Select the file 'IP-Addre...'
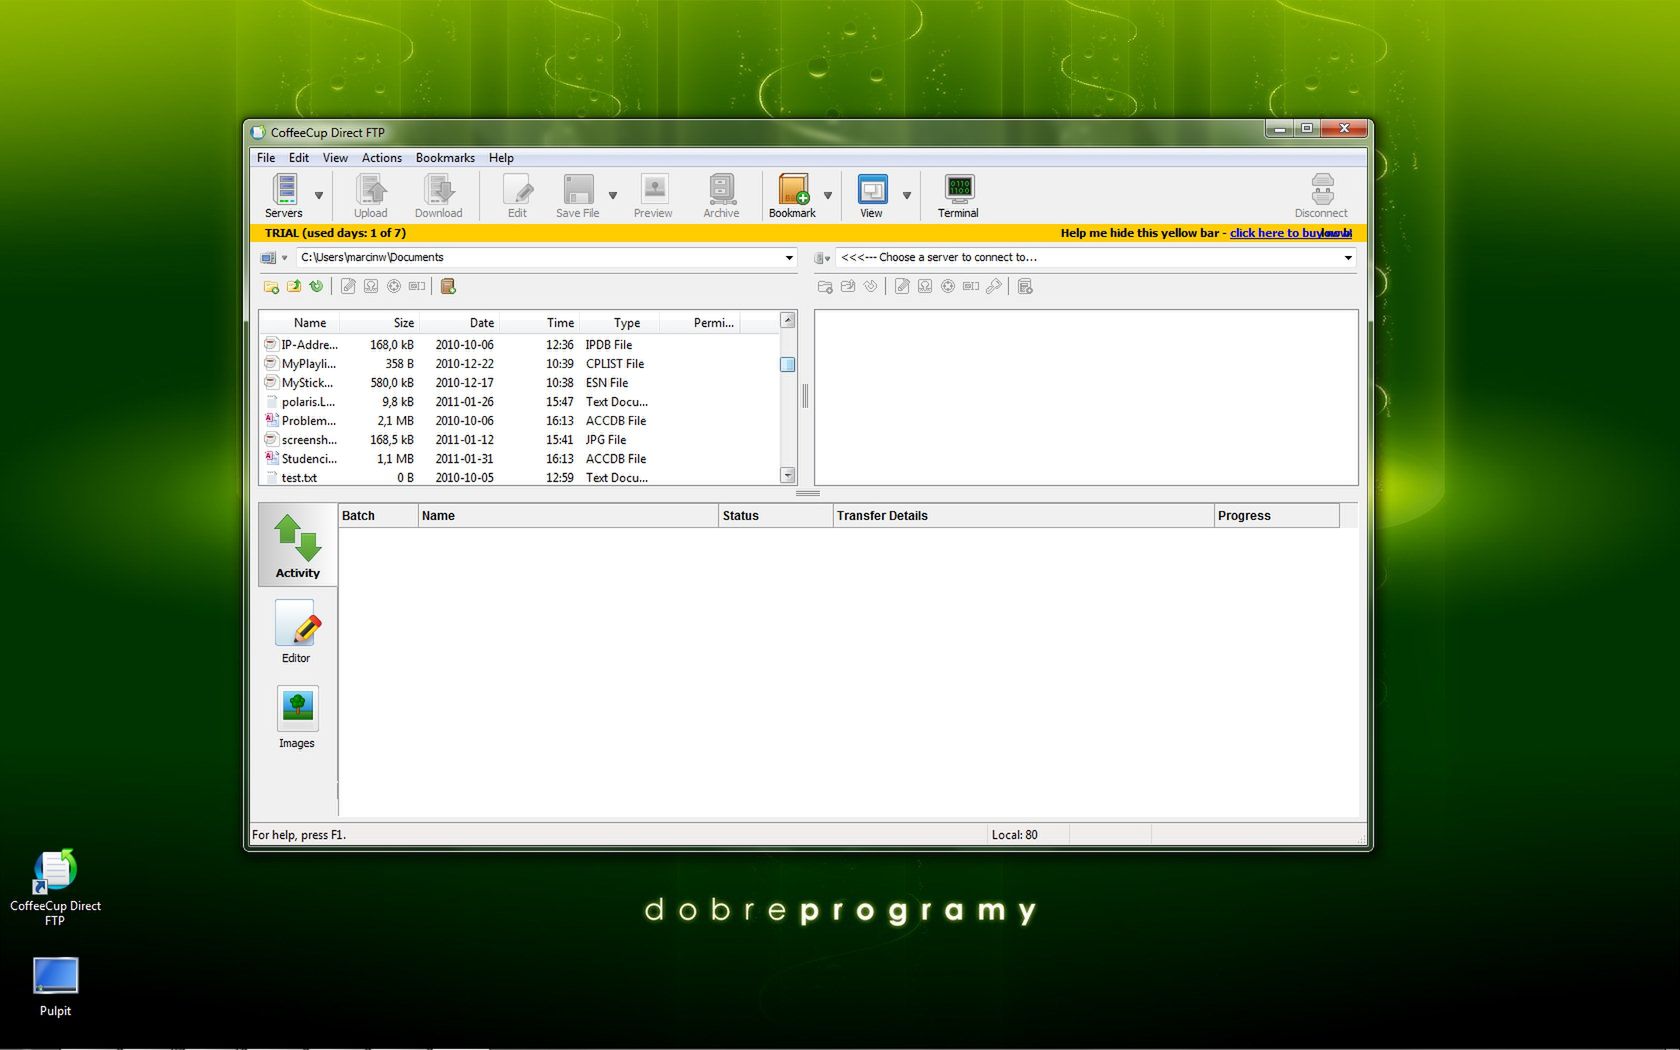The height and width of the screenshot is (1050, 1680). pos(309,345)
